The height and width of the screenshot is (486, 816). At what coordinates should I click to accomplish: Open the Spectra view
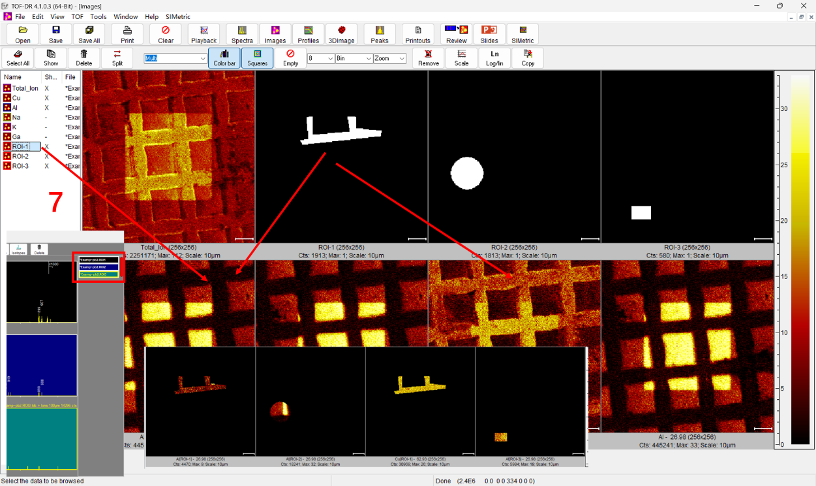[x=242, y=35]
